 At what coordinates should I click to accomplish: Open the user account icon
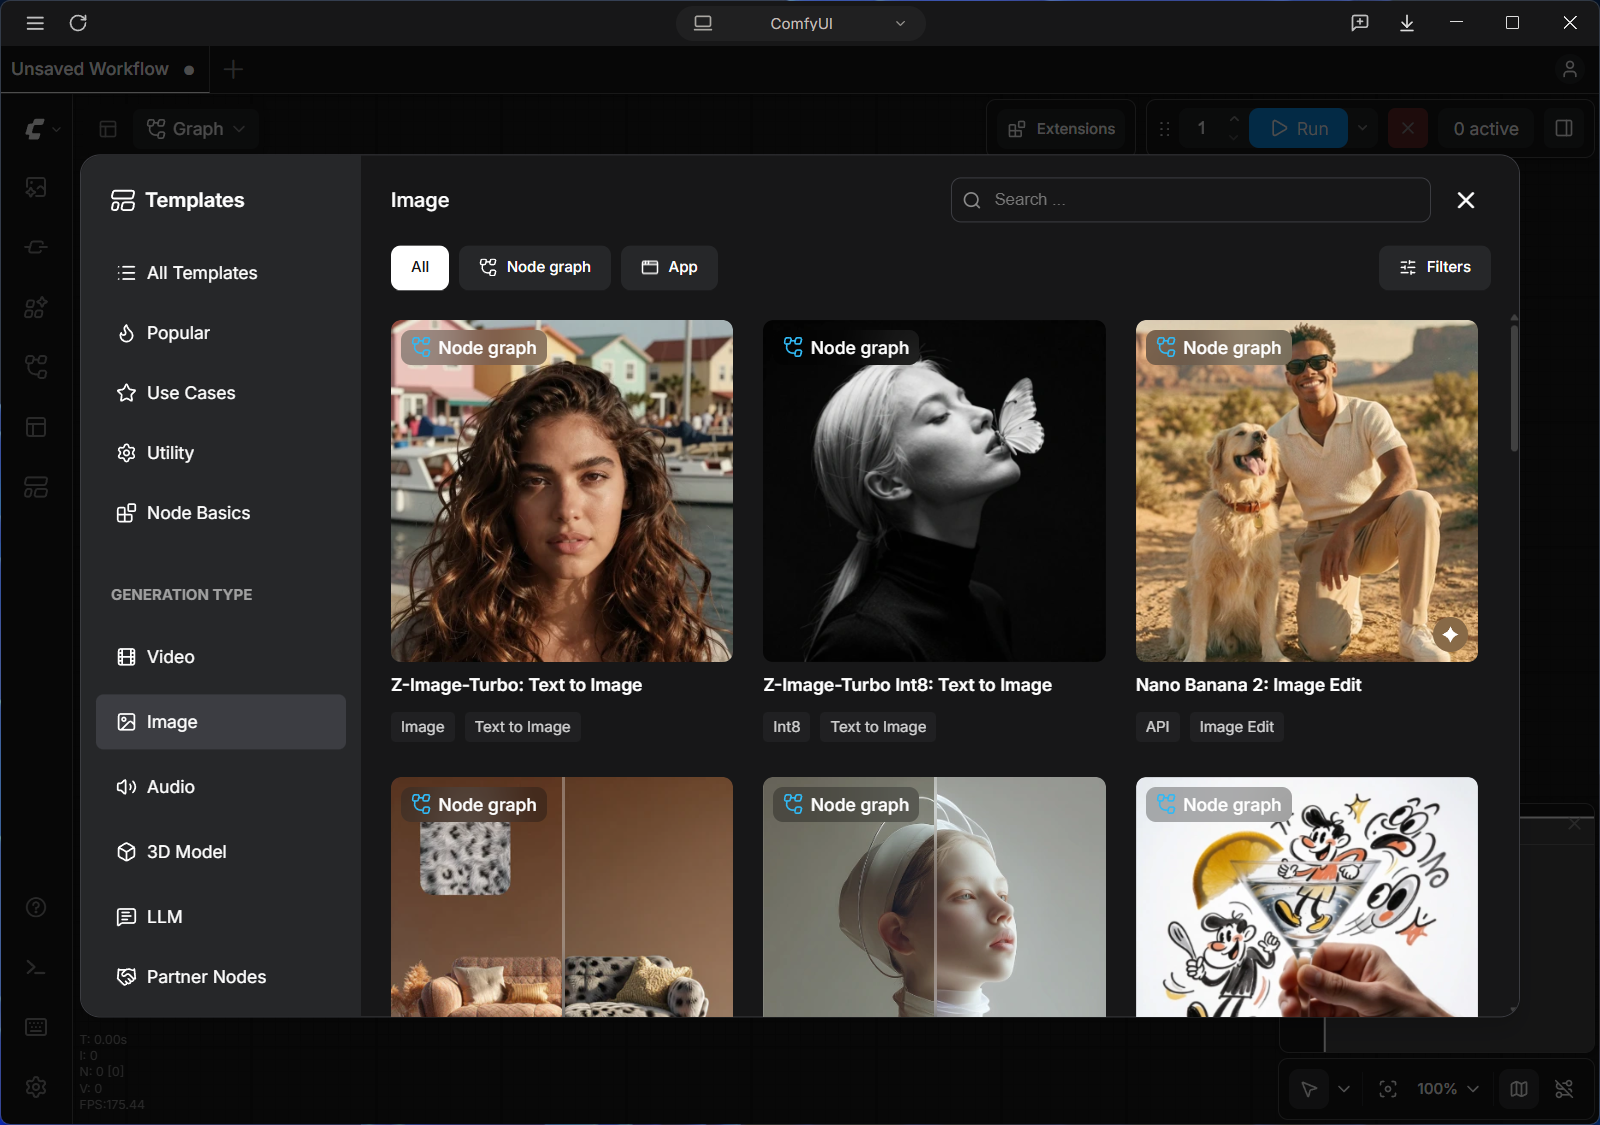pyautogui.click(x=1570, y=69)
